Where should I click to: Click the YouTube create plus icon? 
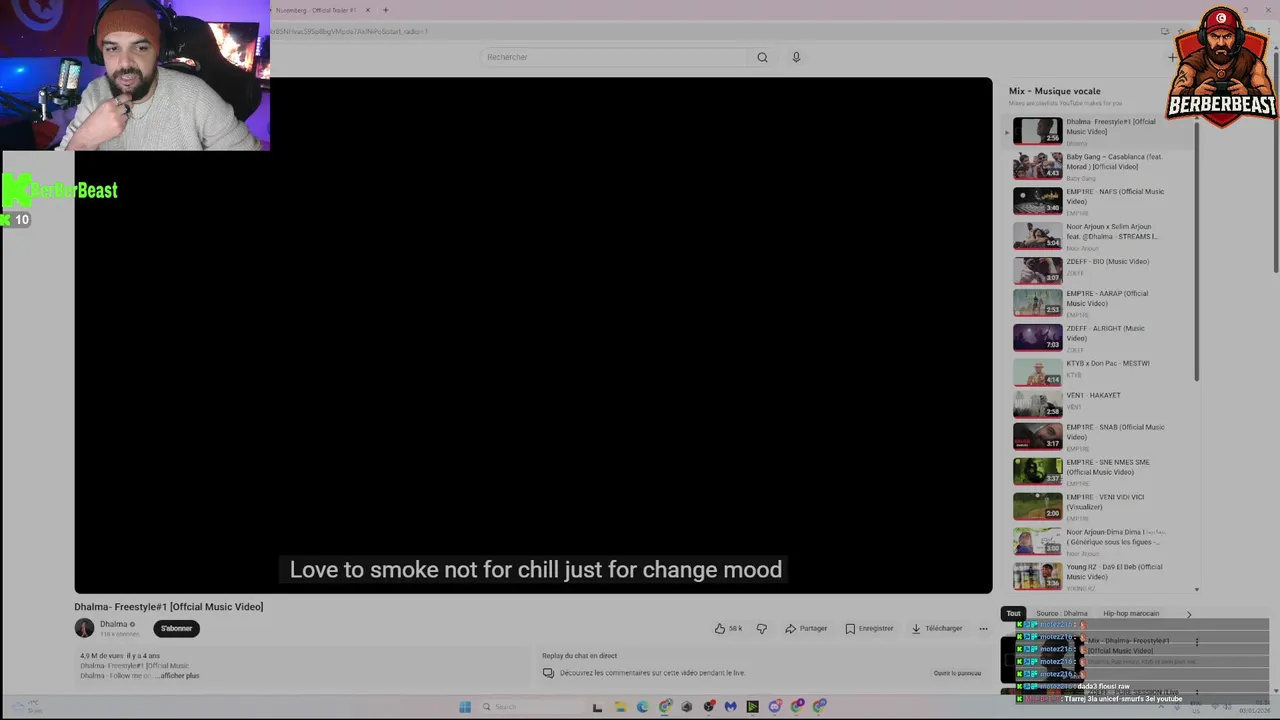pyautogui.click(x=1172, y=57)
